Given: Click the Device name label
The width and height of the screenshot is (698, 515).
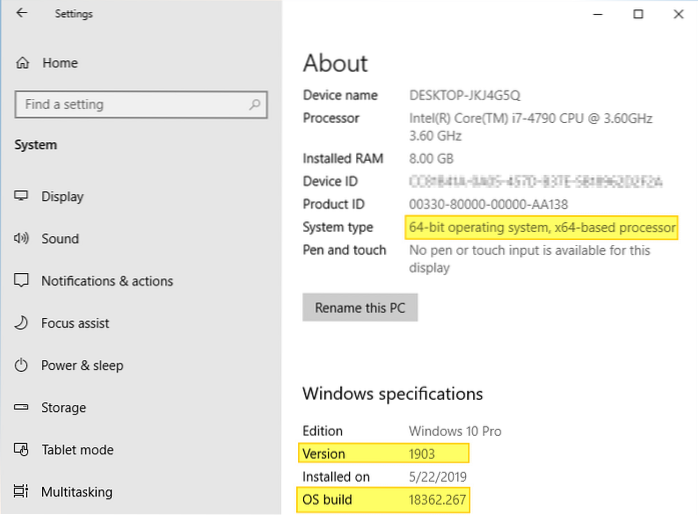Looking at the screenshot, I should point(340,95).
